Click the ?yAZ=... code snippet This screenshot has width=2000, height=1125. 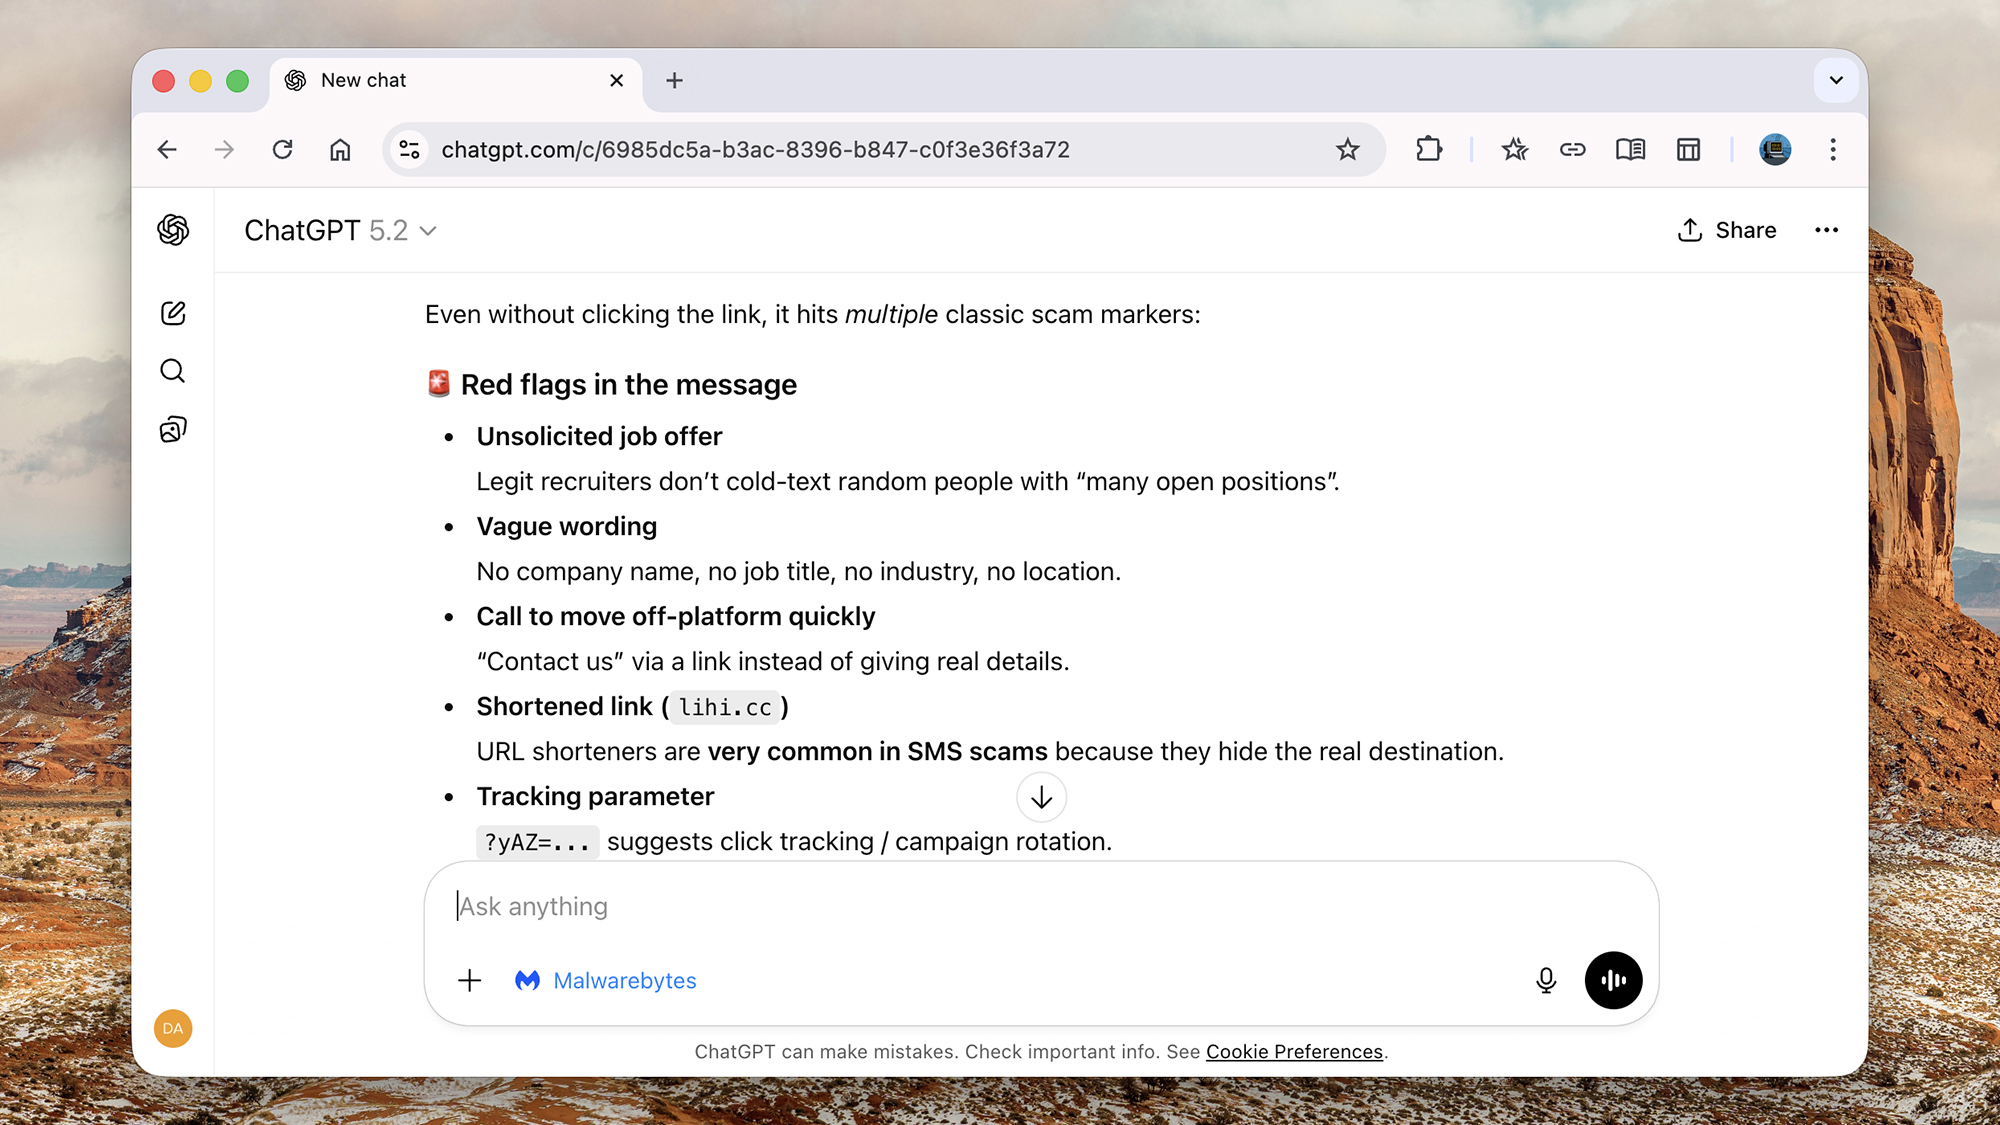point(537,842)
